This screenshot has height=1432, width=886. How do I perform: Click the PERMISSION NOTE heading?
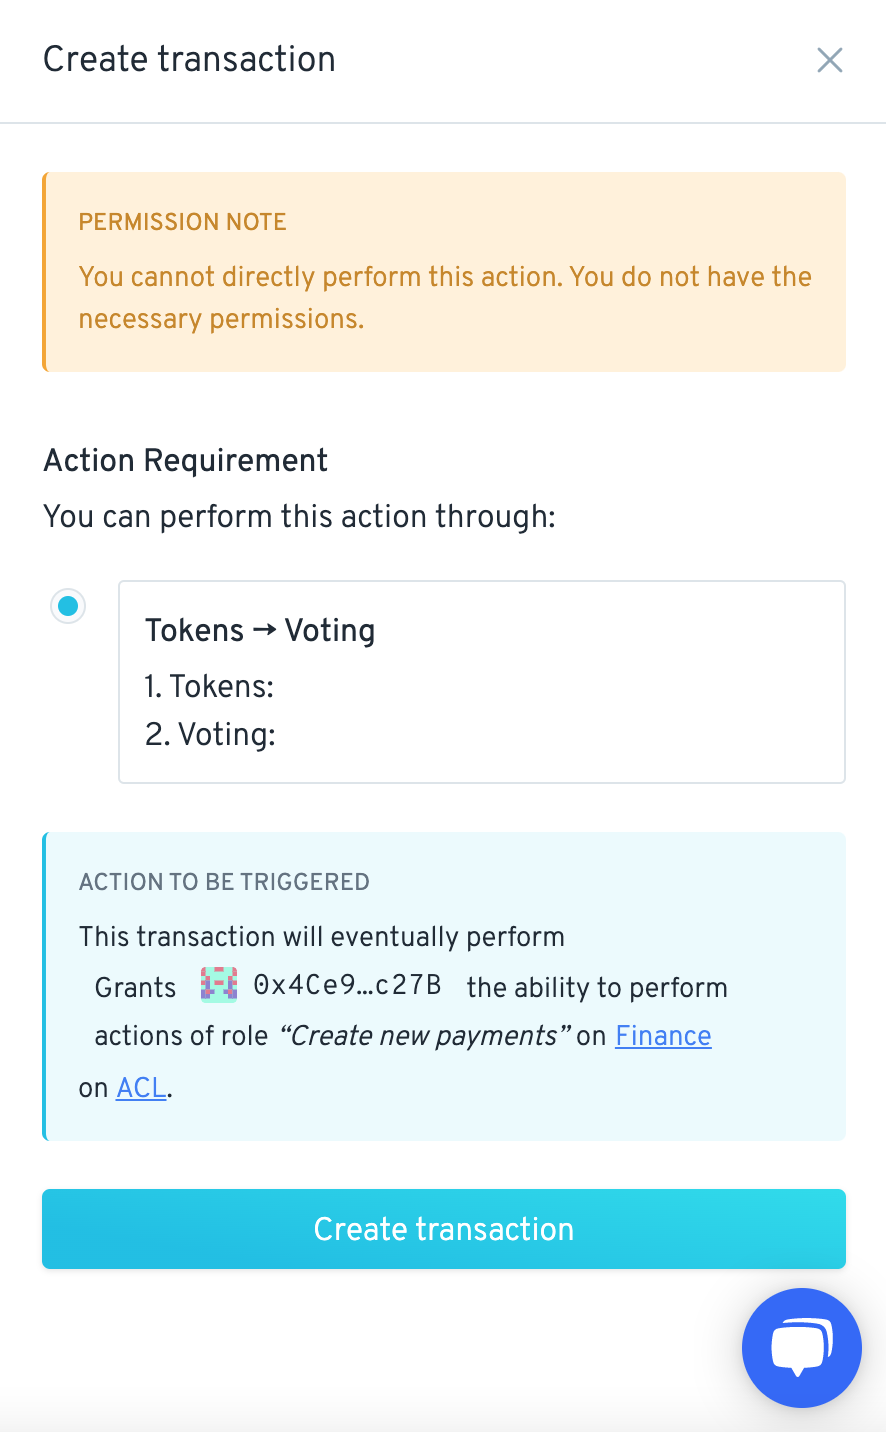183,222
